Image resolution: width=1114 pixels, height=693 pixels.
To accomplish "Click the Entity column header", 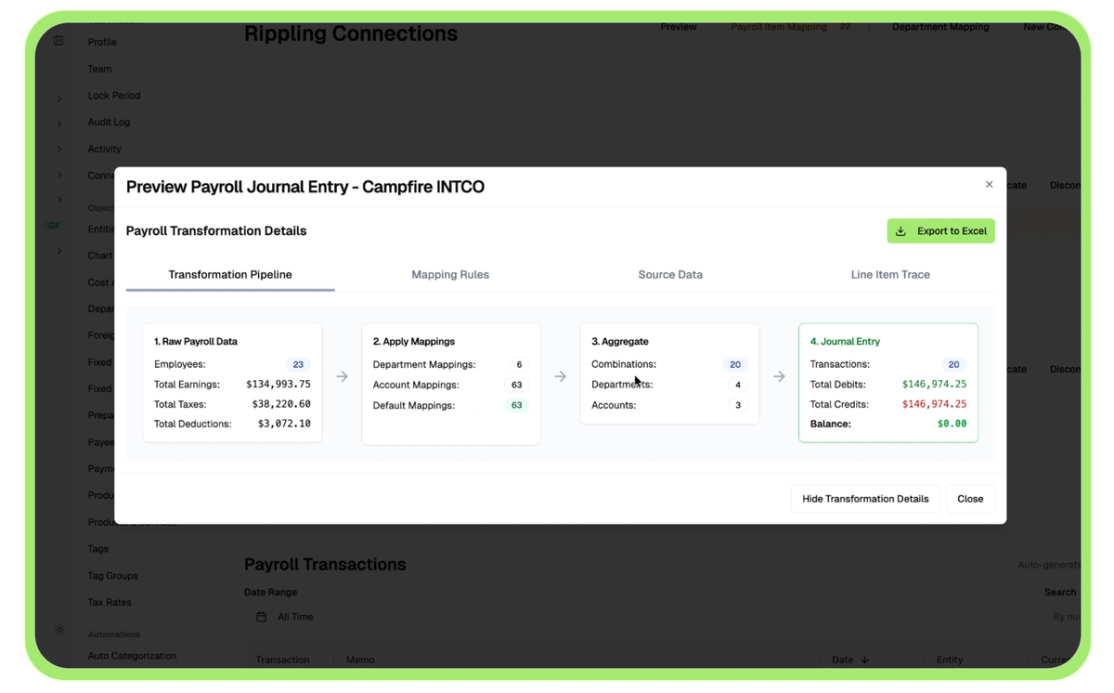I will coord(949,660).
